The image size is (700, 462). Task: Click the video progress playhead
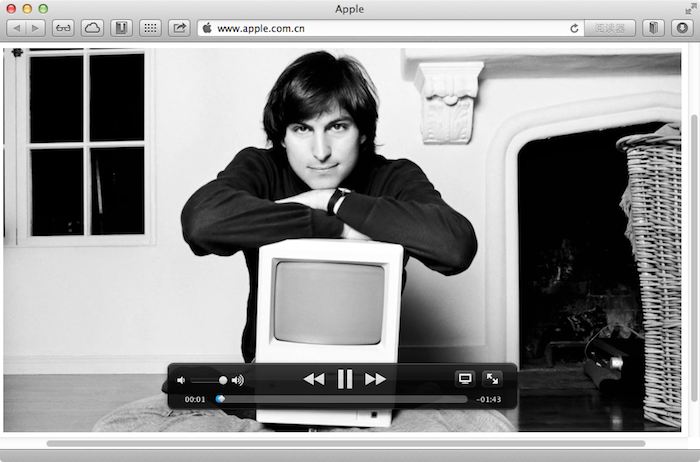pos(220,399)
